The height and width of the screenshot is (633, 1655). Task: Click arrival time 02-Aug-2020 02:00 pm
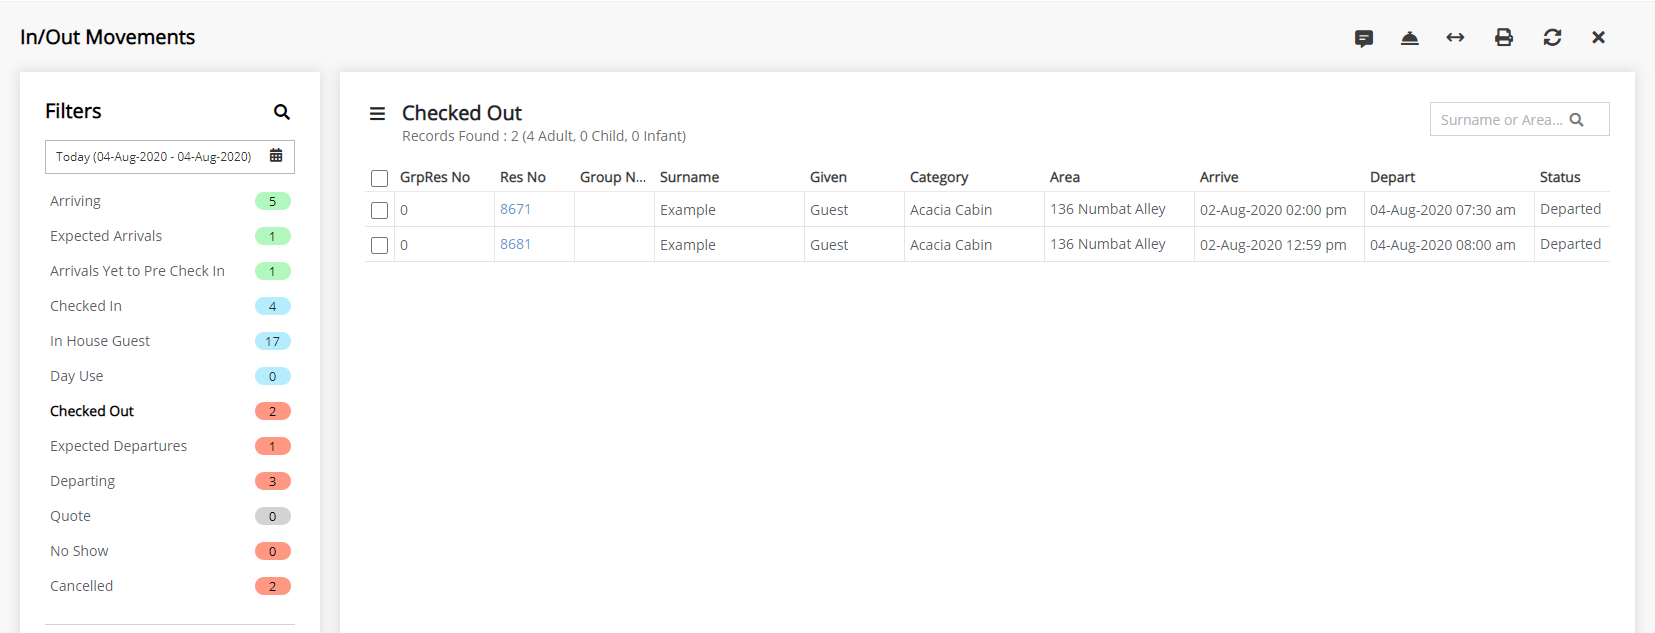click(x=1273, y=210)
